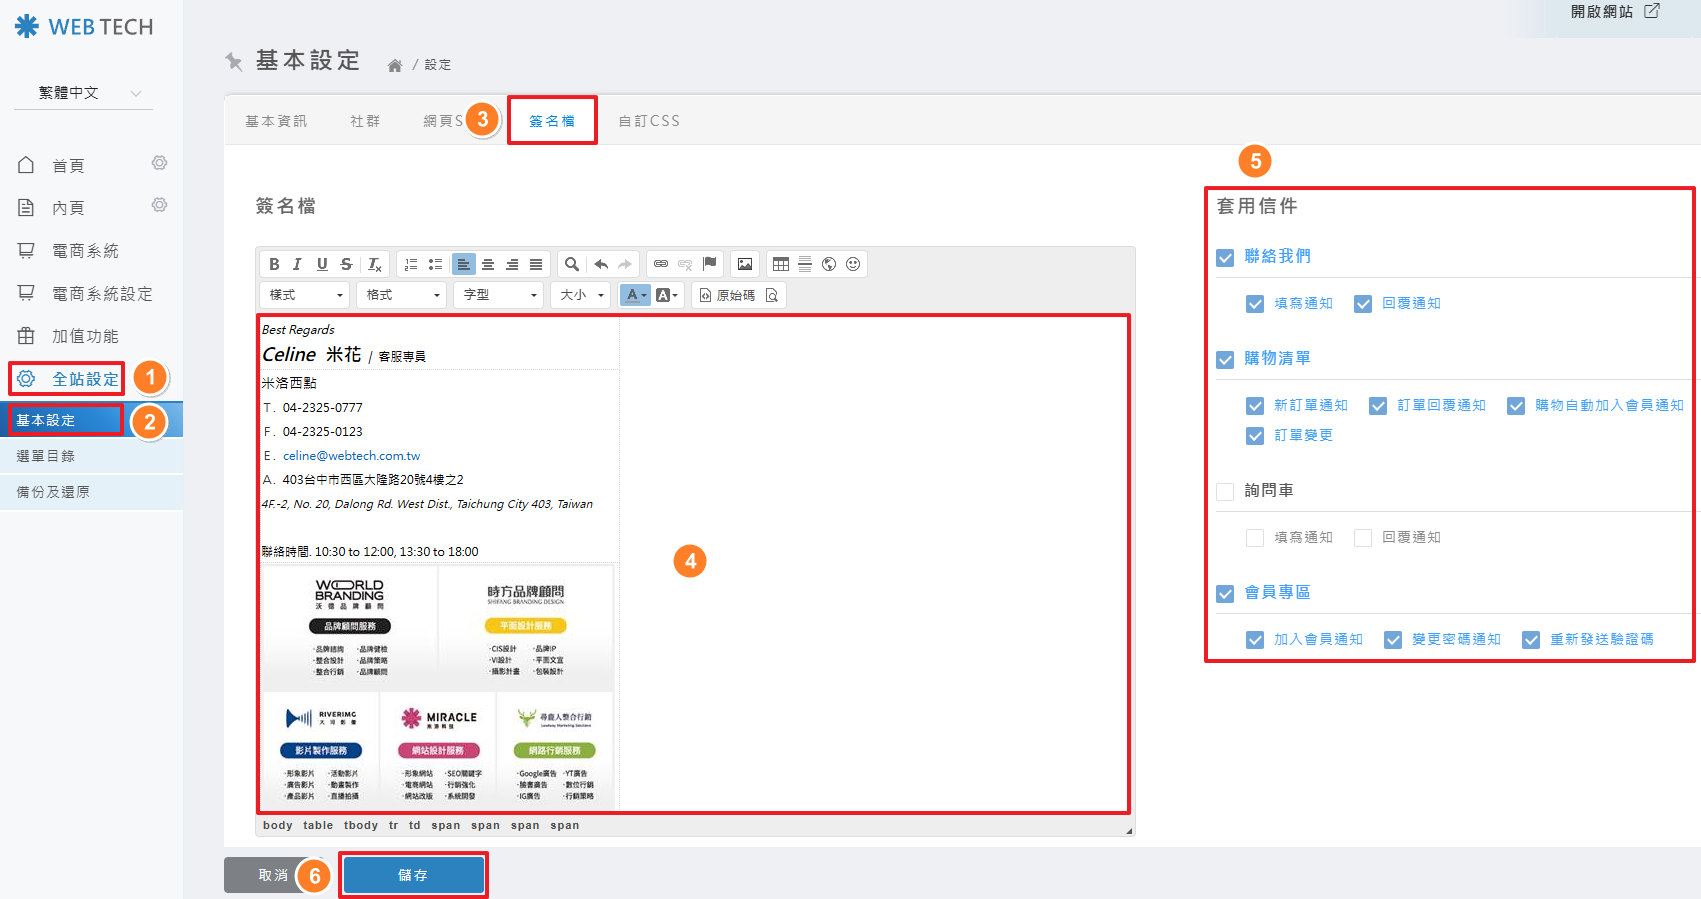Click the 儲存 save button
Image resolution: width=1701 pixels, height=899 pixels.
point(413,875)
